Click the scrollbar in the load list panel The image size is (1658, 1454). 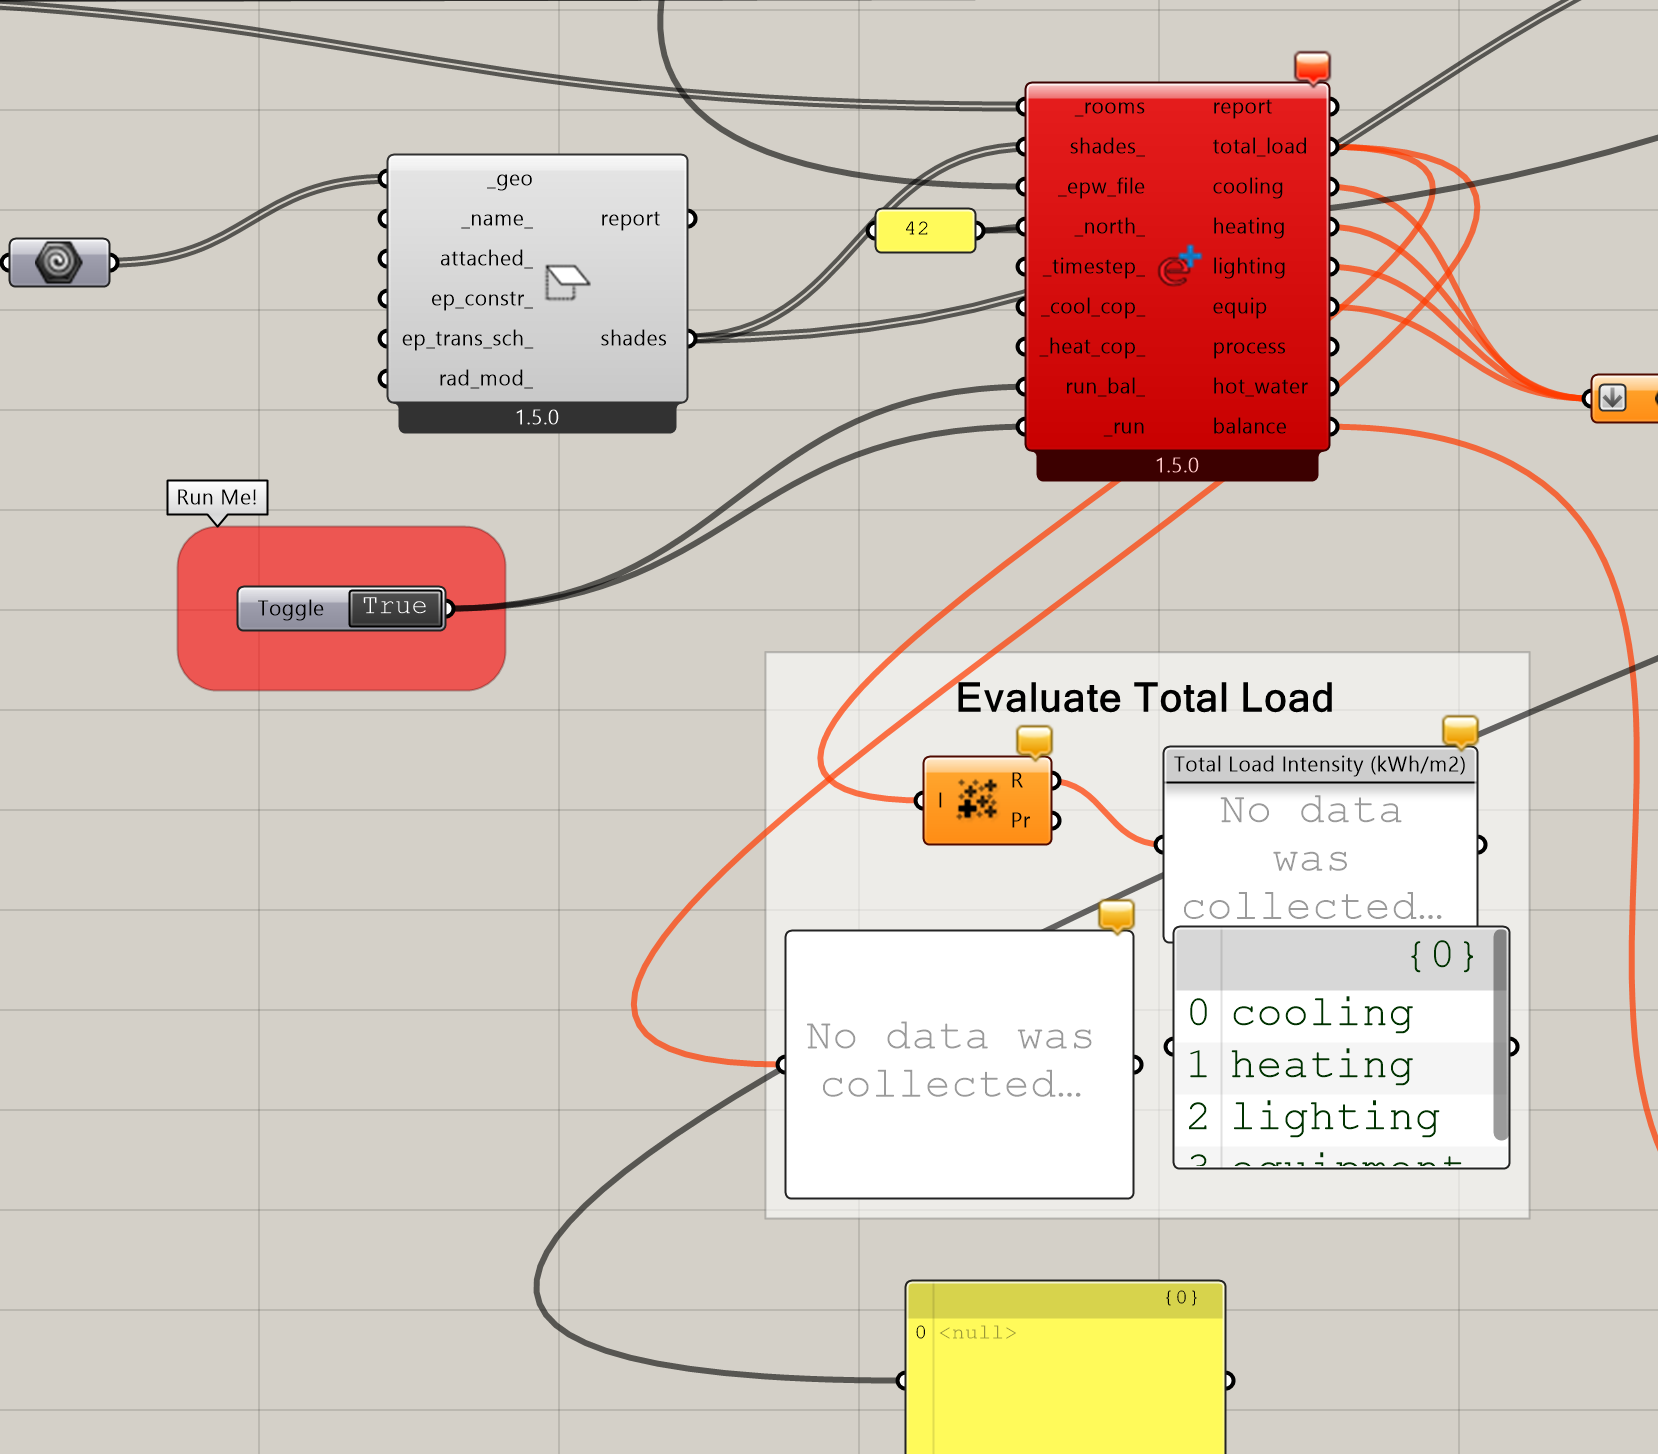click(1500, 1035)
